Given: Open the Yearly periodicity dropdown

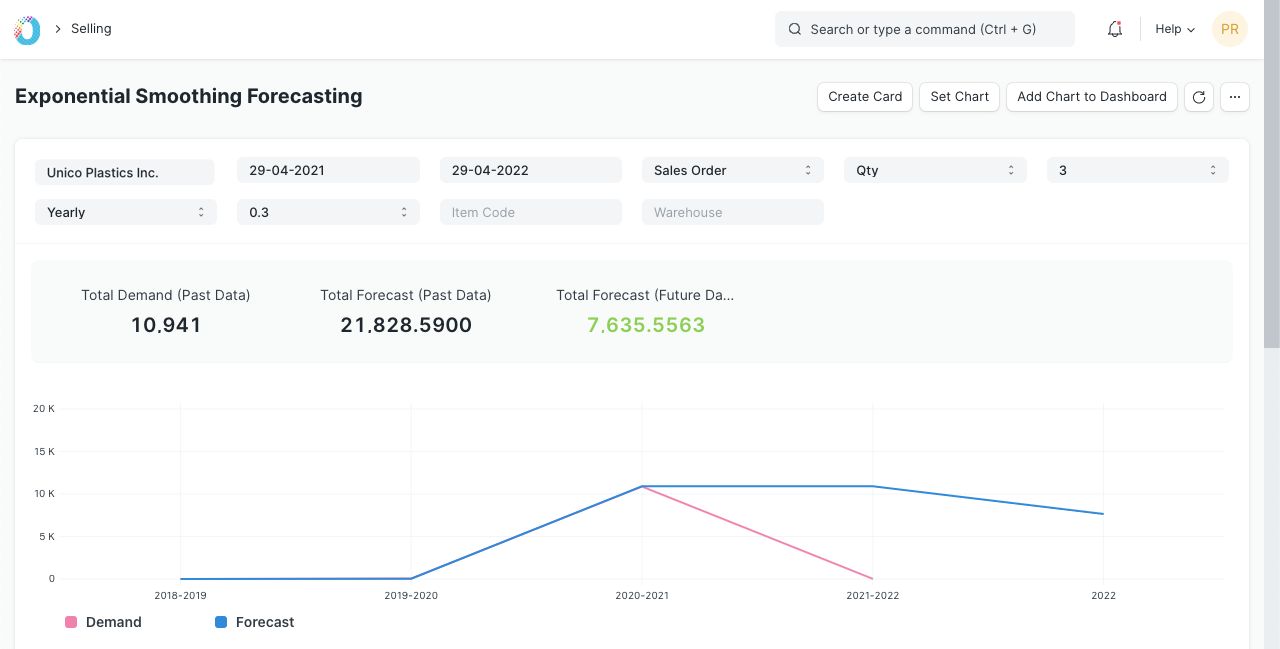Looking at the screenshot, I should click(x=125, y=212).
